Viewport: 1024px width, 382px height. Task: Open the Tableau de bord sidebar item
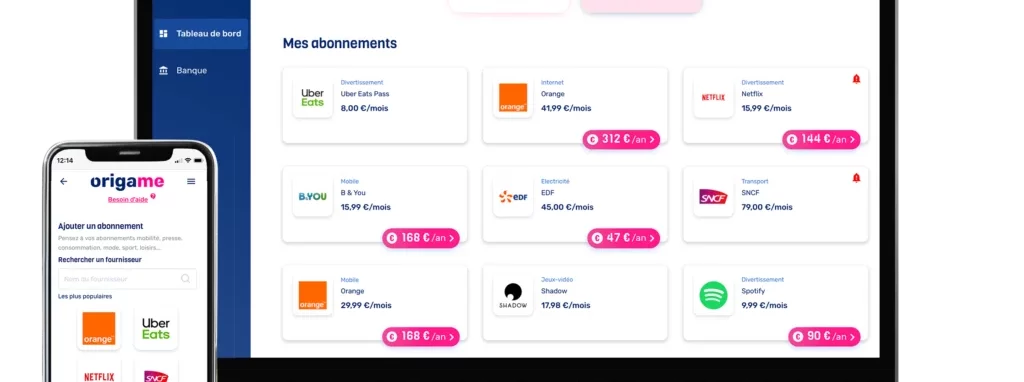pyautogui.click(x=200, y=34)
